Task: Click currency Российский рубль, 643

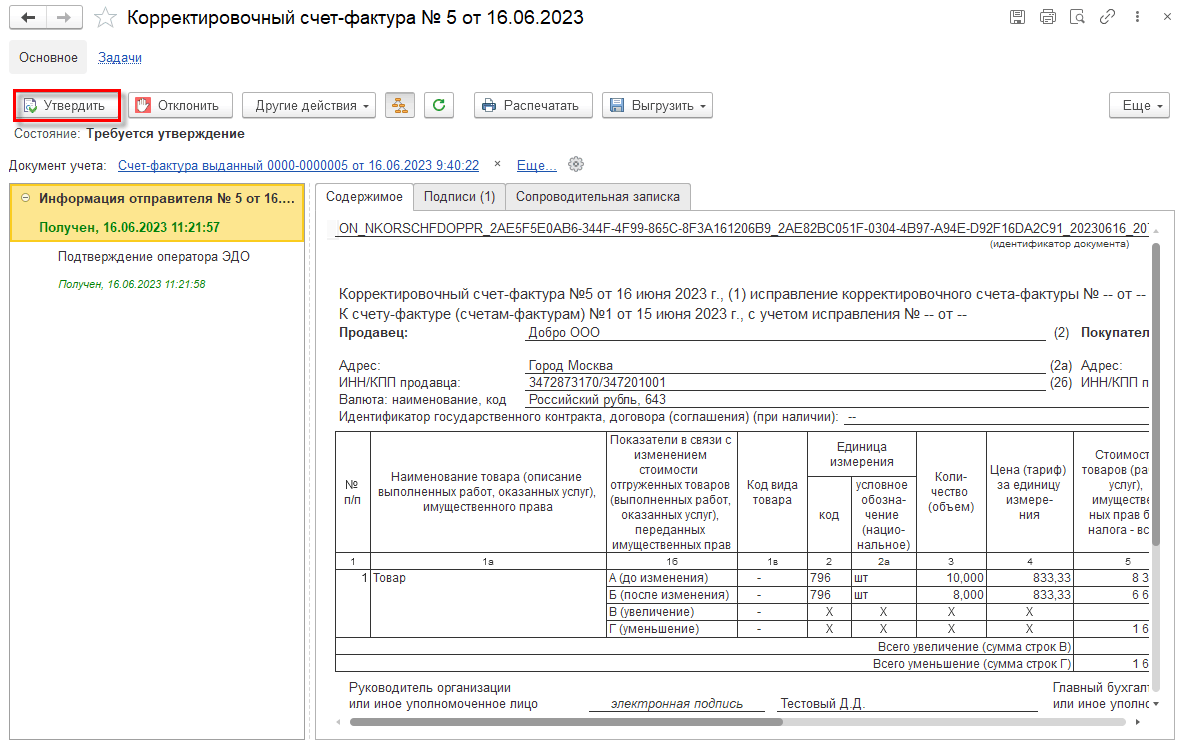Action: (x=597, y=400)
